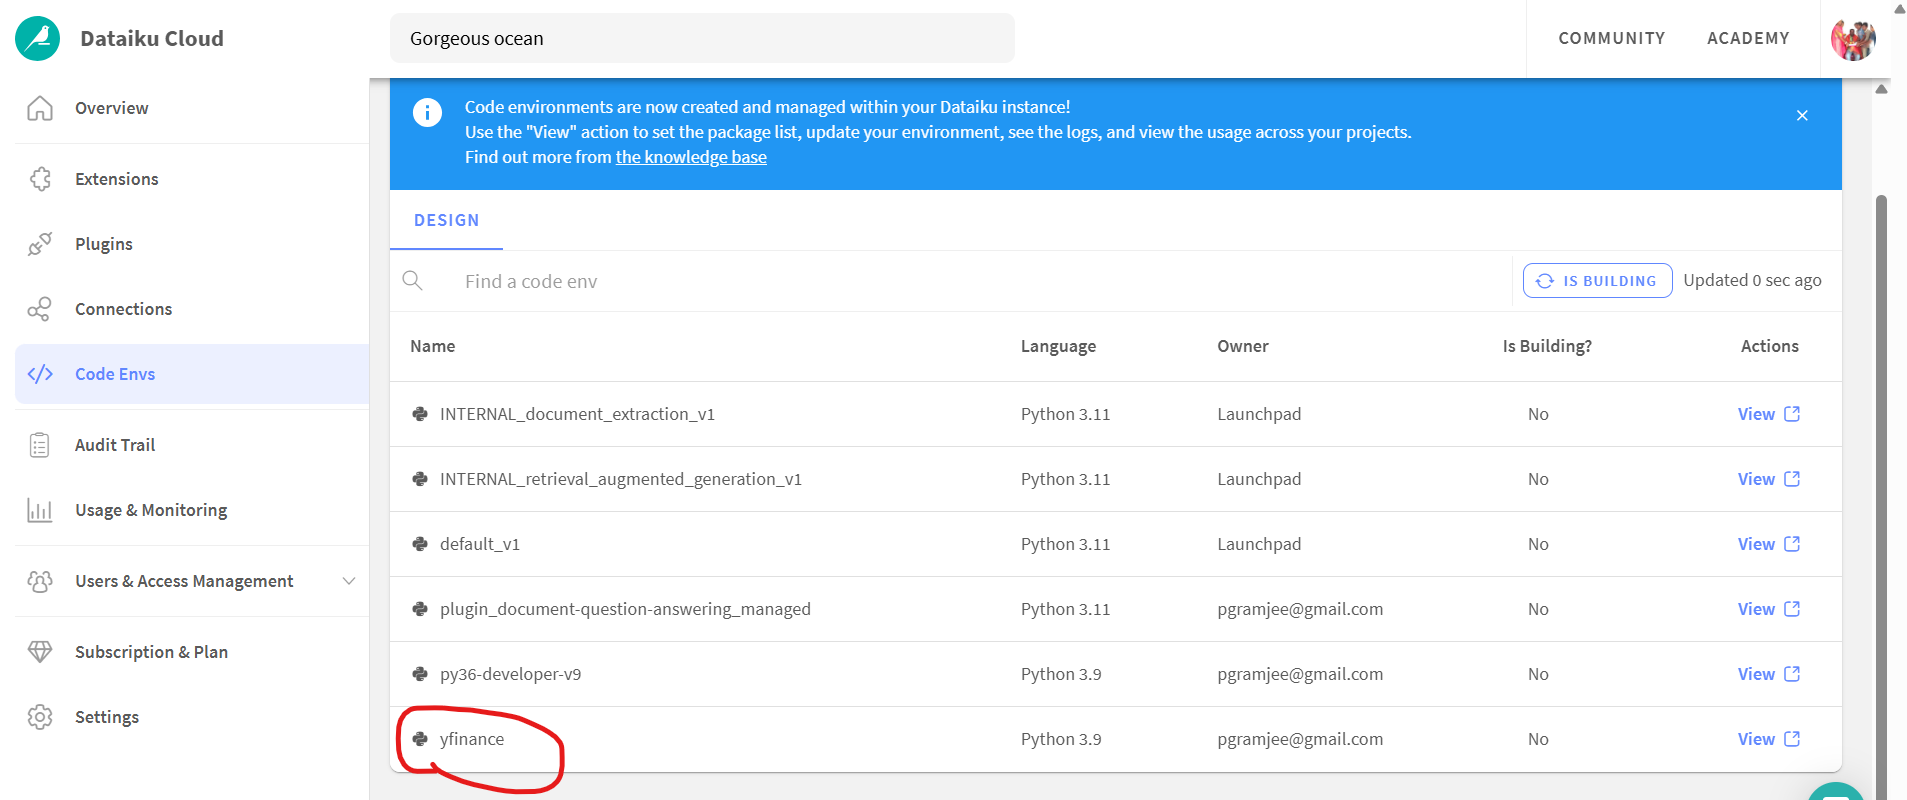Click Launchpad owner in default_v1 row
Image resolution: width=1907 pixels, height=800 pixels.
pos(1259,544)
